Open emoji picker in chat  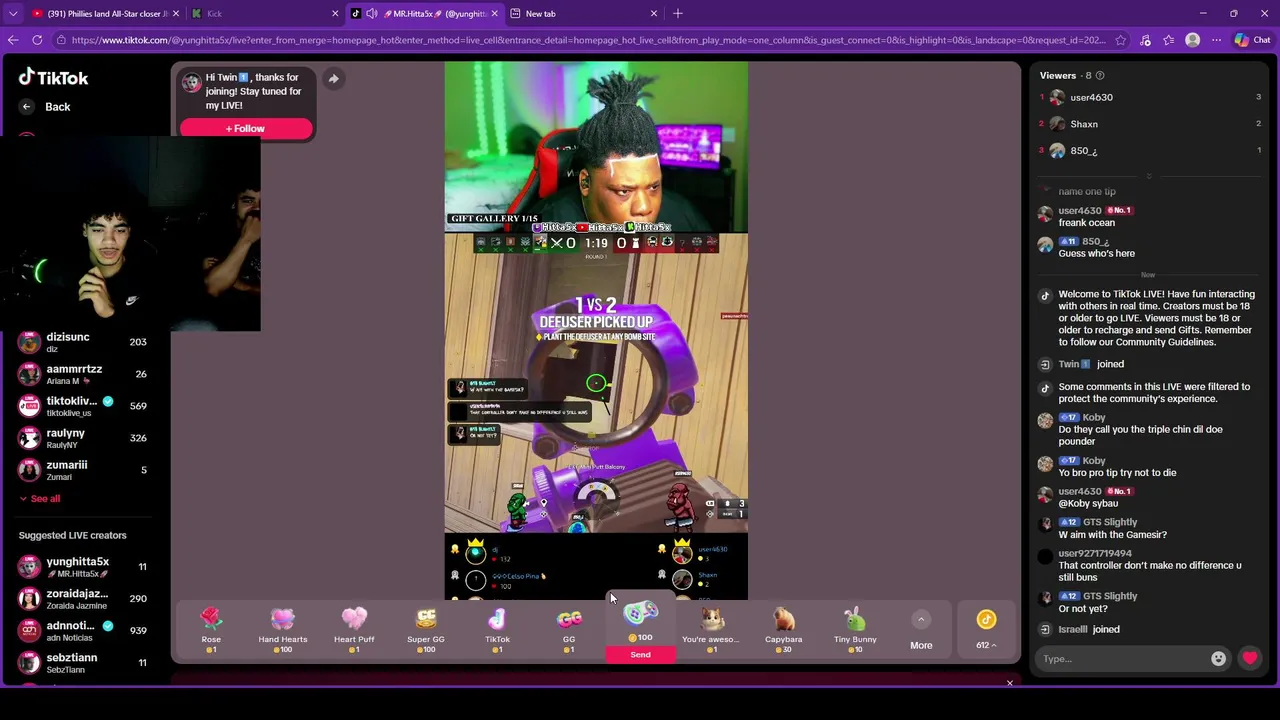1218,659
